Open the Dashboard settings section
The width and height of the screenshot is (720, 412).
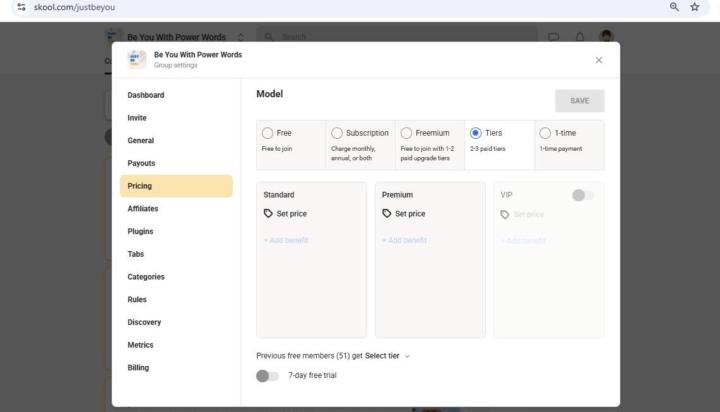point(146,95)
